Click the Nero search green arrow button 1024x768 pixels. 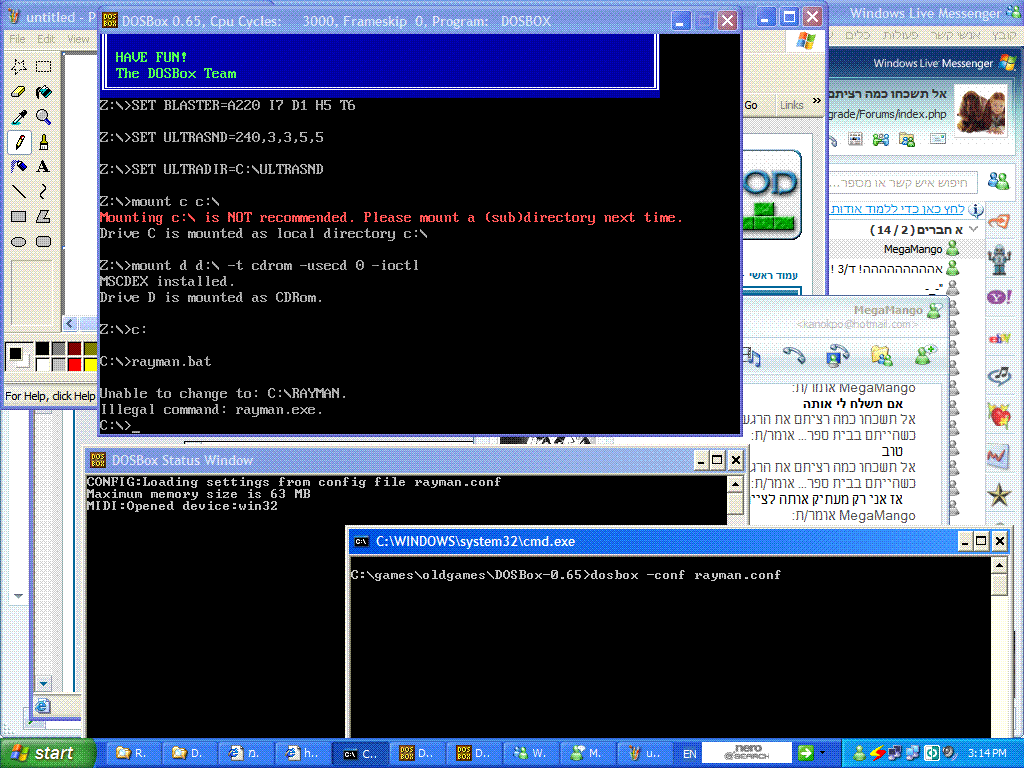click(805, 753)
